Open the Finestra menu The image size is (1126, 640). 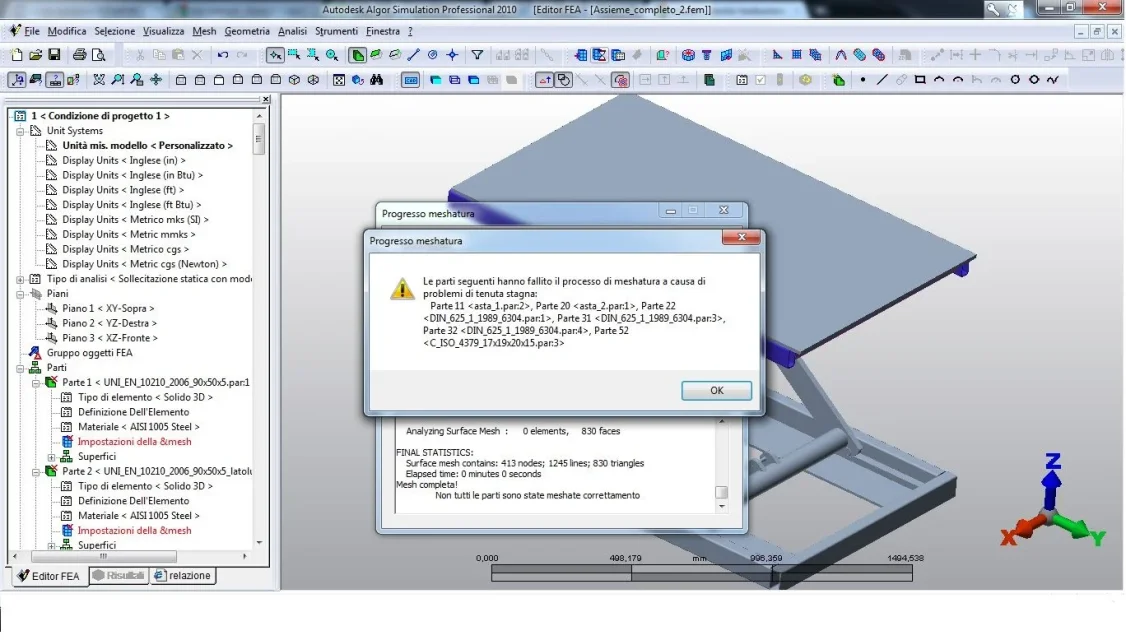pos(383,31)
